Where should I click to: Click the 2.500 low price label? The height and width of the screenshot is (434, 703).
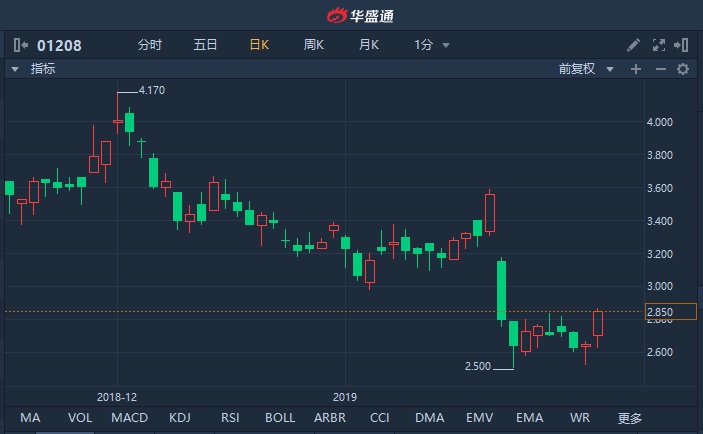(478, 366)
